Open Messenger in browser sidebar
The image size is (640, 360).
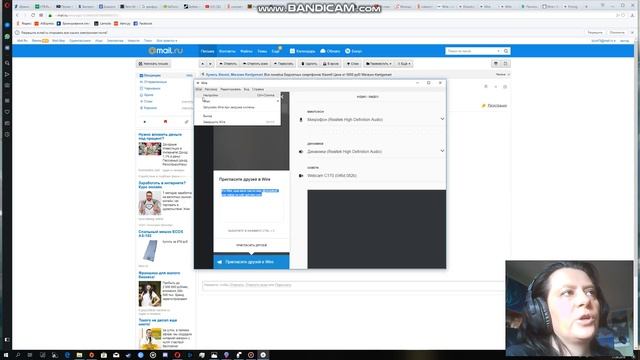pyautogui.click(x=7, y=25)
